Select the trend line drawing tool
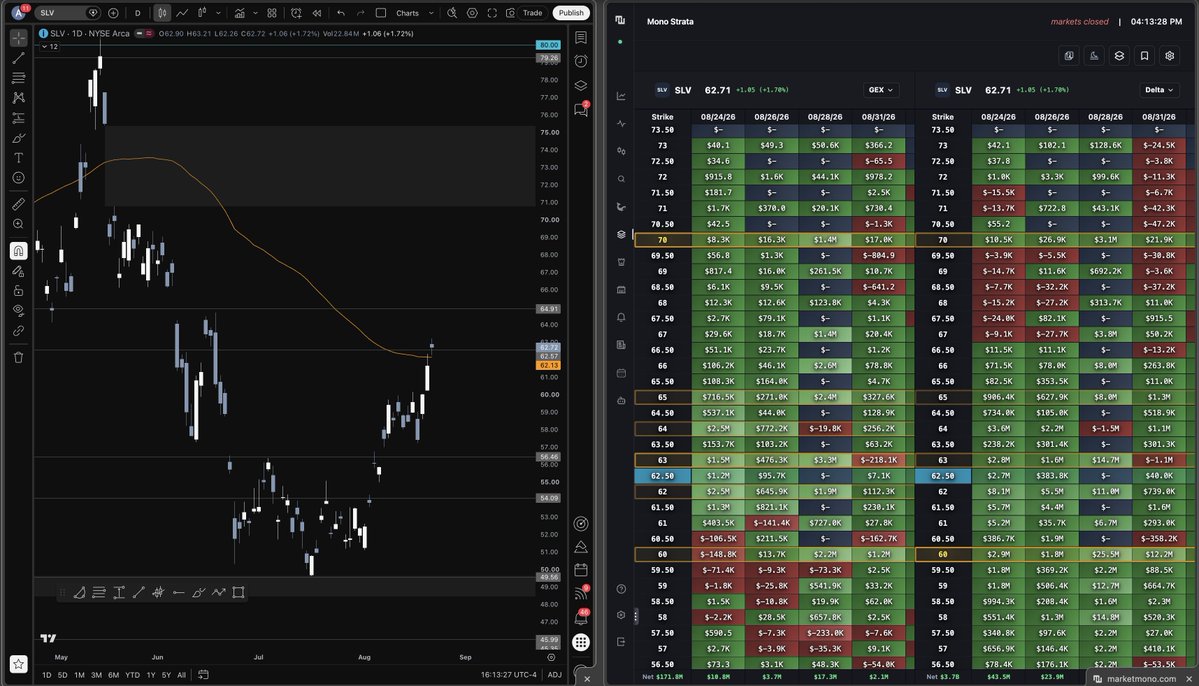This screenshot has width=1199, height=686. [x=18, y=58]
